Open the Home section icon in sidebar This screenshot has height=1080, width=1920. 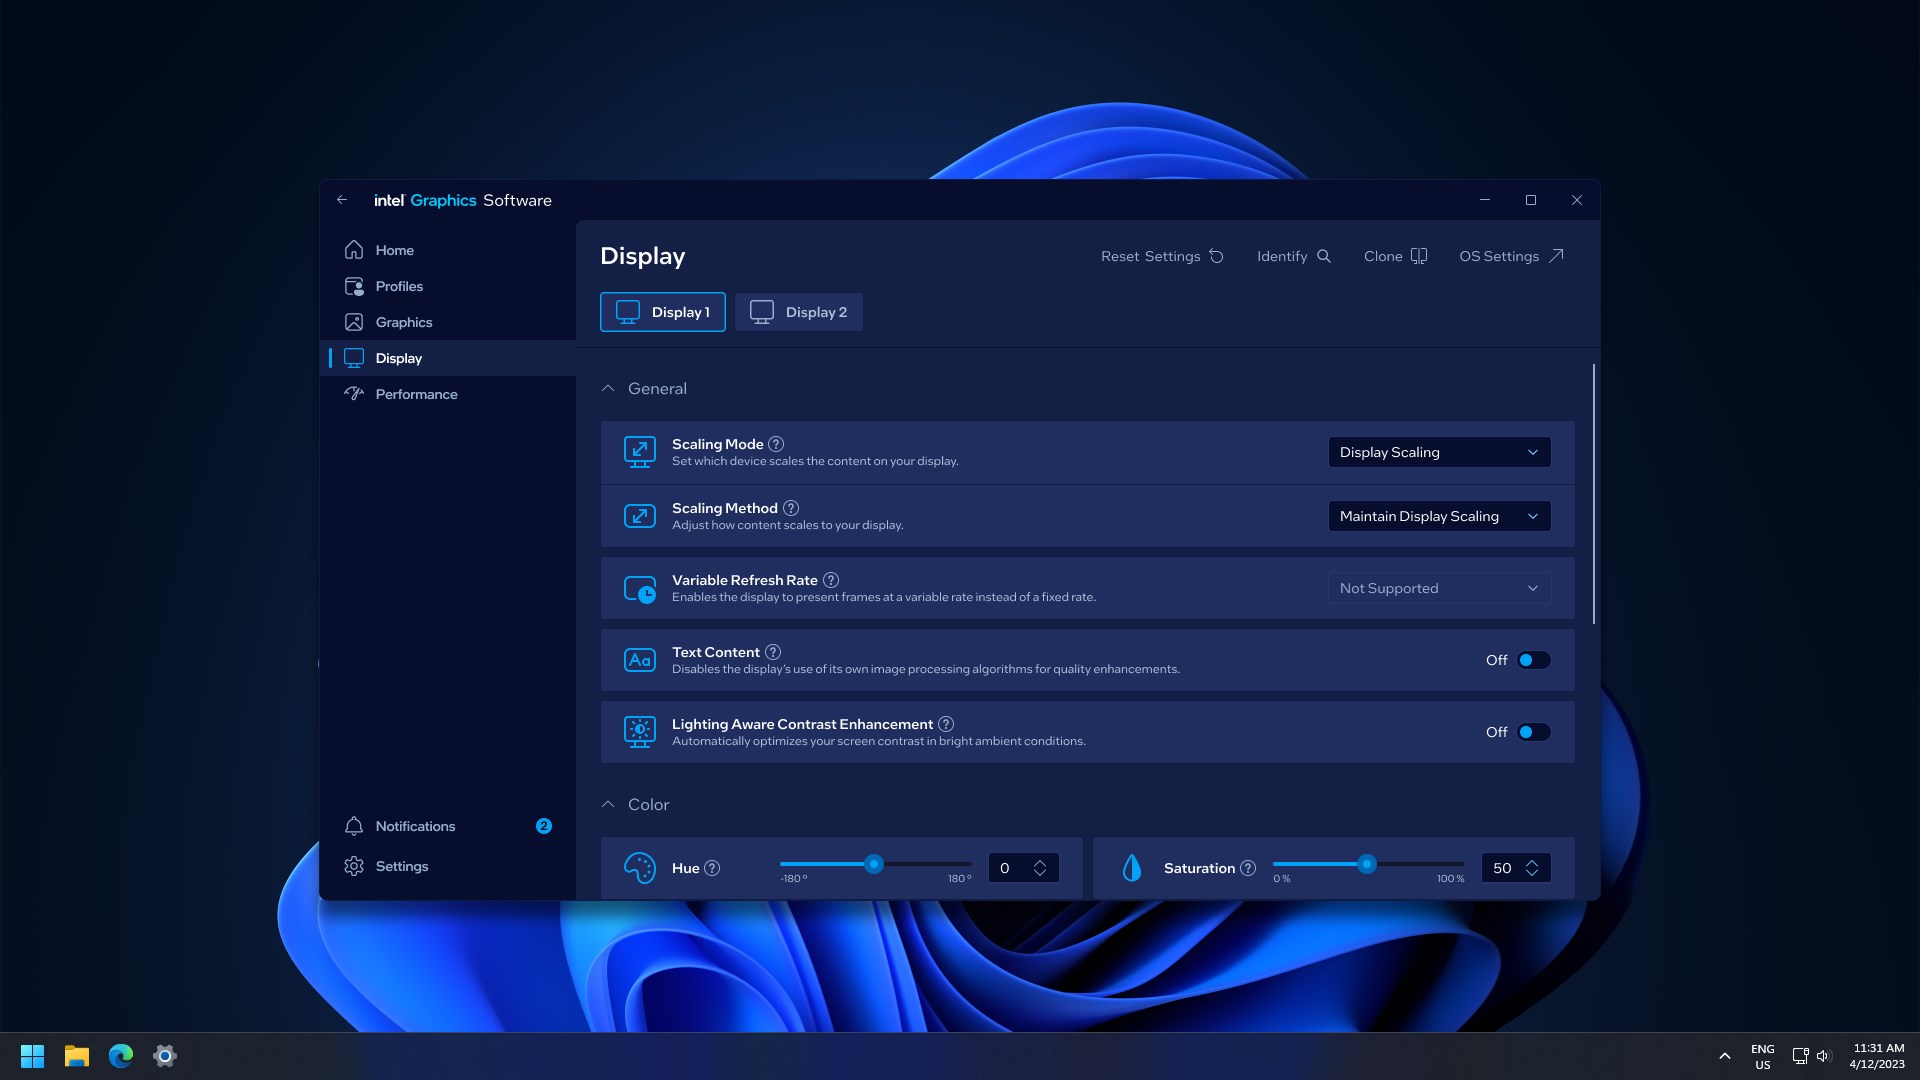[354, 250]
